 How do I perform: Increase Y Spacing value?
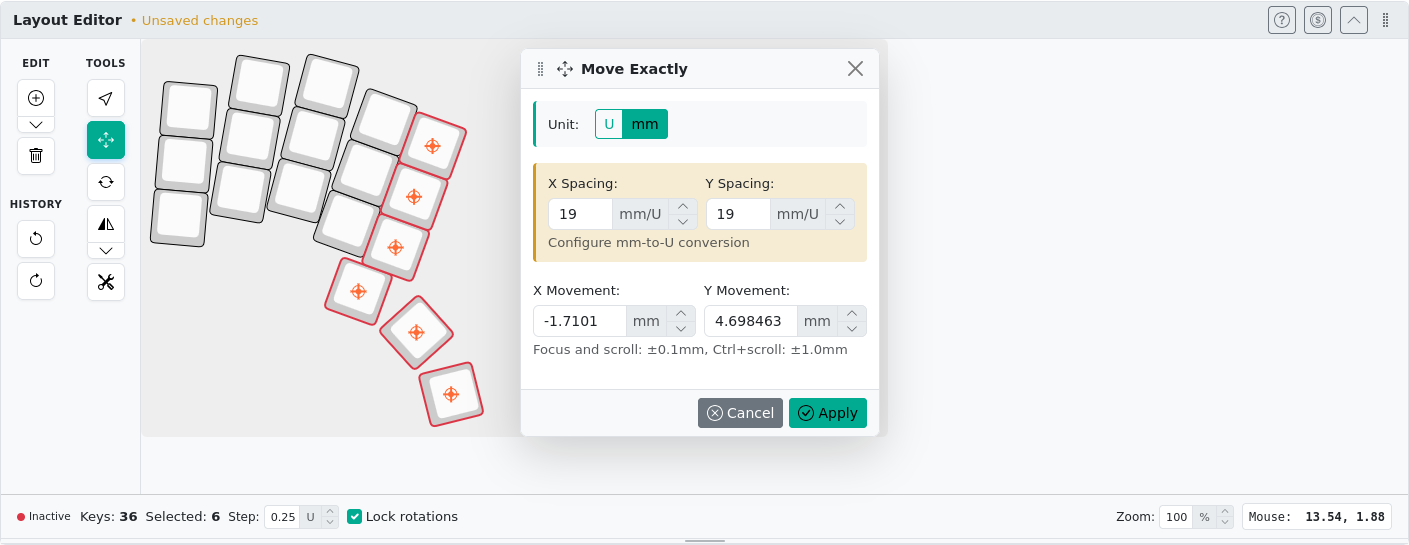tap(840, 207)
